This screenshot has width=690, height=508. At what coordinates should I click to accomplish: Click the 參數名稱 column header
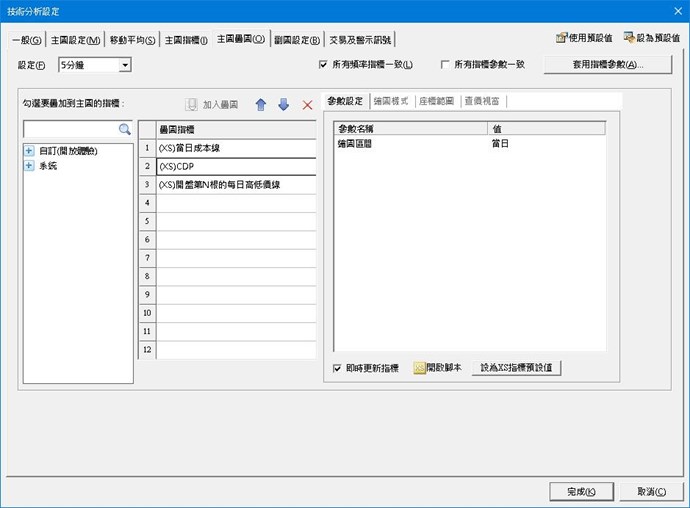click(x=411, y=129)
